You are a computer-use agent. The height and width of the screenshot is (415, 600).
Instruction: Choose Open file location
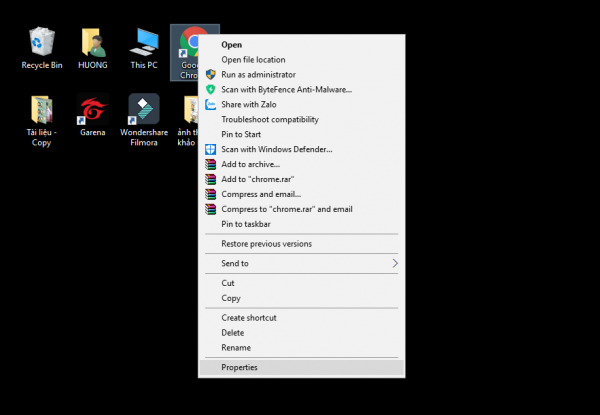click(302, 60)
